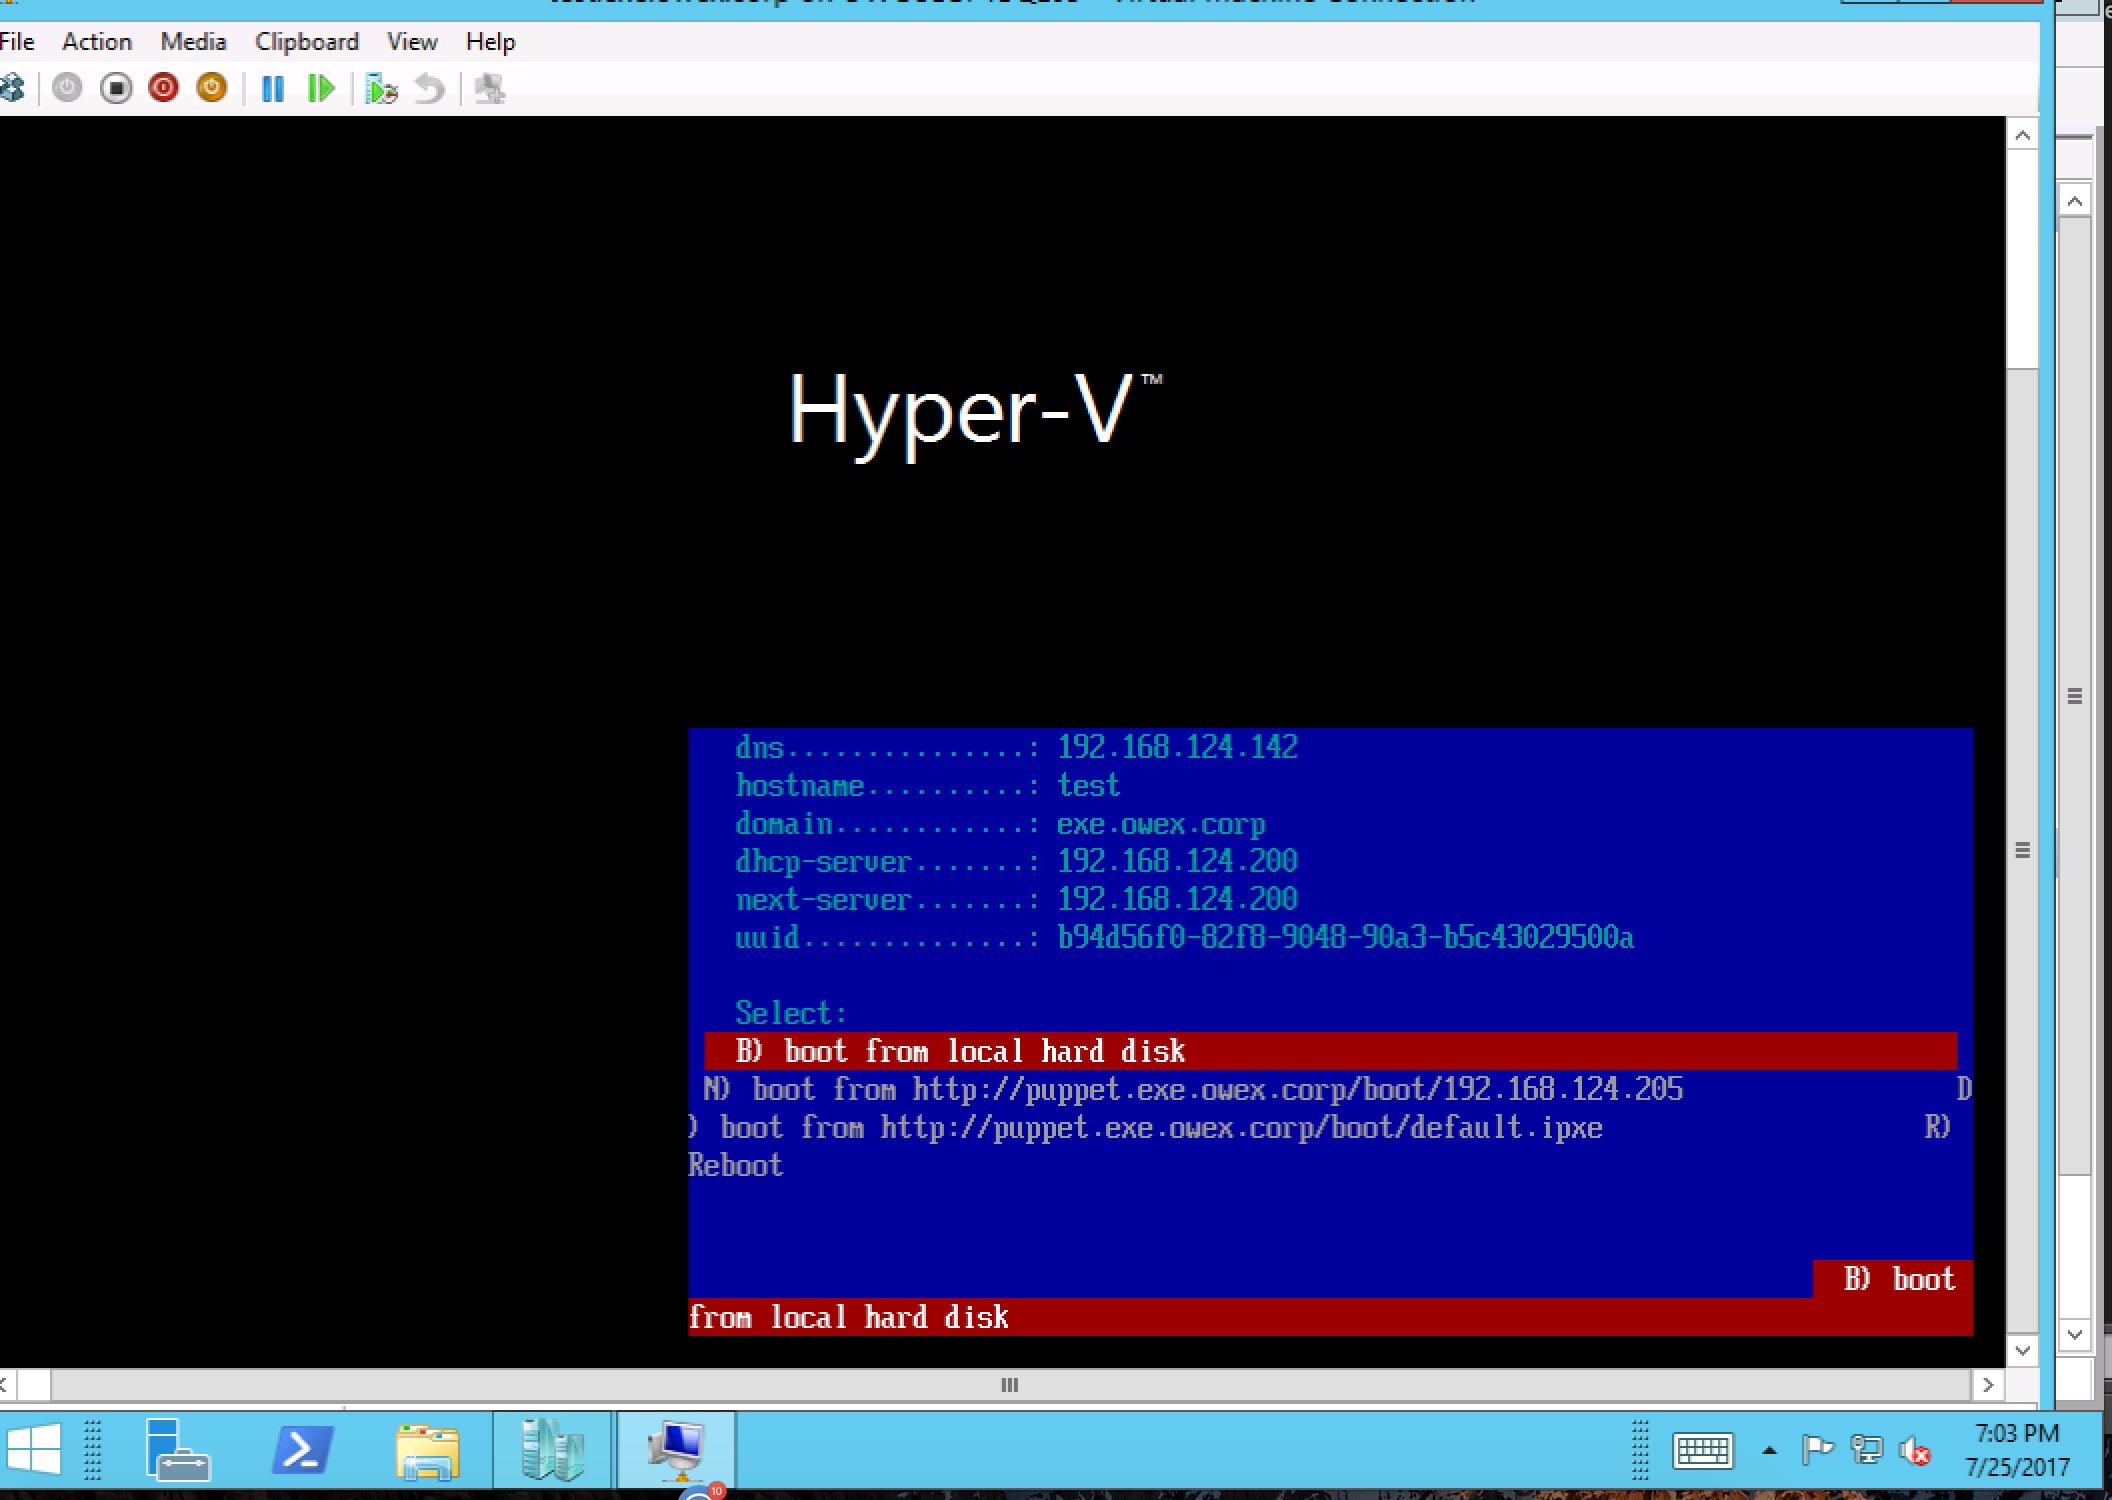Create a checkpoint using the toolbar icon
This screenshot has width=2112, height=1500.
click(381, 89)
